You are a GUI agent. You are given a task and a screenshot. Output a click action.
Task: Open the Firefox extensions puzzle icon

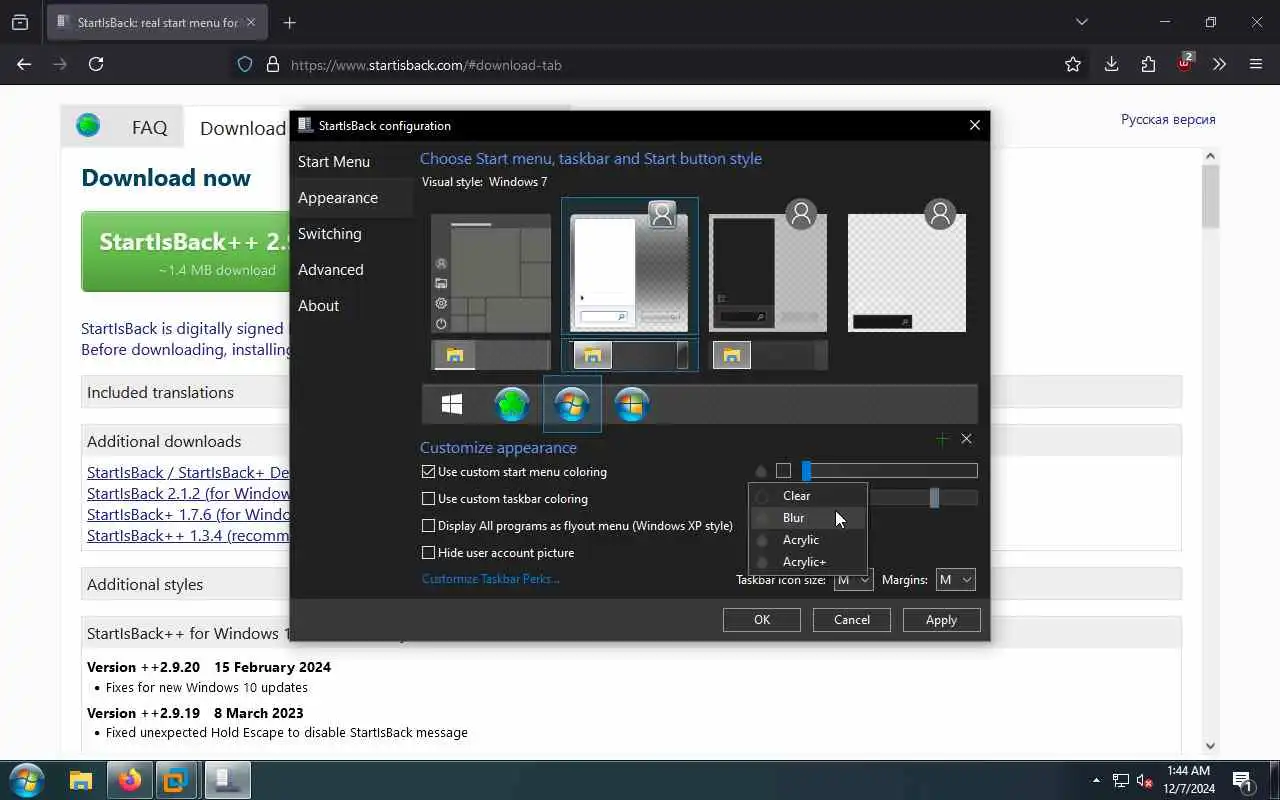pos(1148,64)
